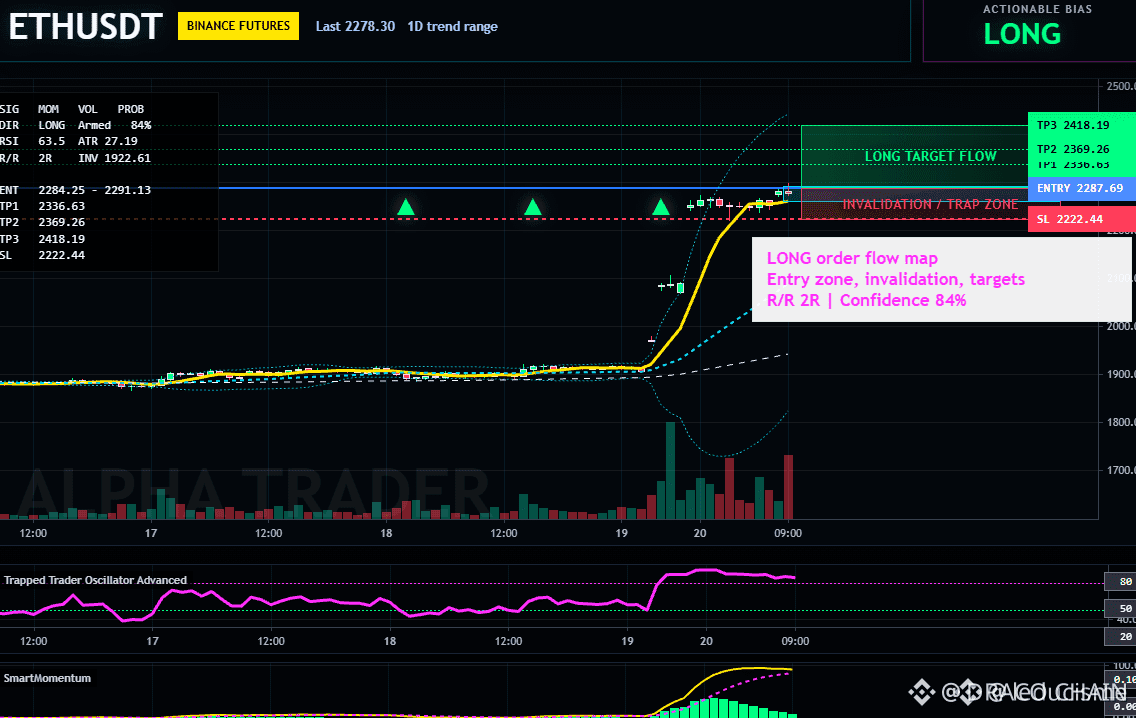Image resolution: width=1136 pixels, height=718 pixels.
Task: Click the yellow BINANCE FUTURES badge
Action: pyautogui.click(x=238, y=26)
